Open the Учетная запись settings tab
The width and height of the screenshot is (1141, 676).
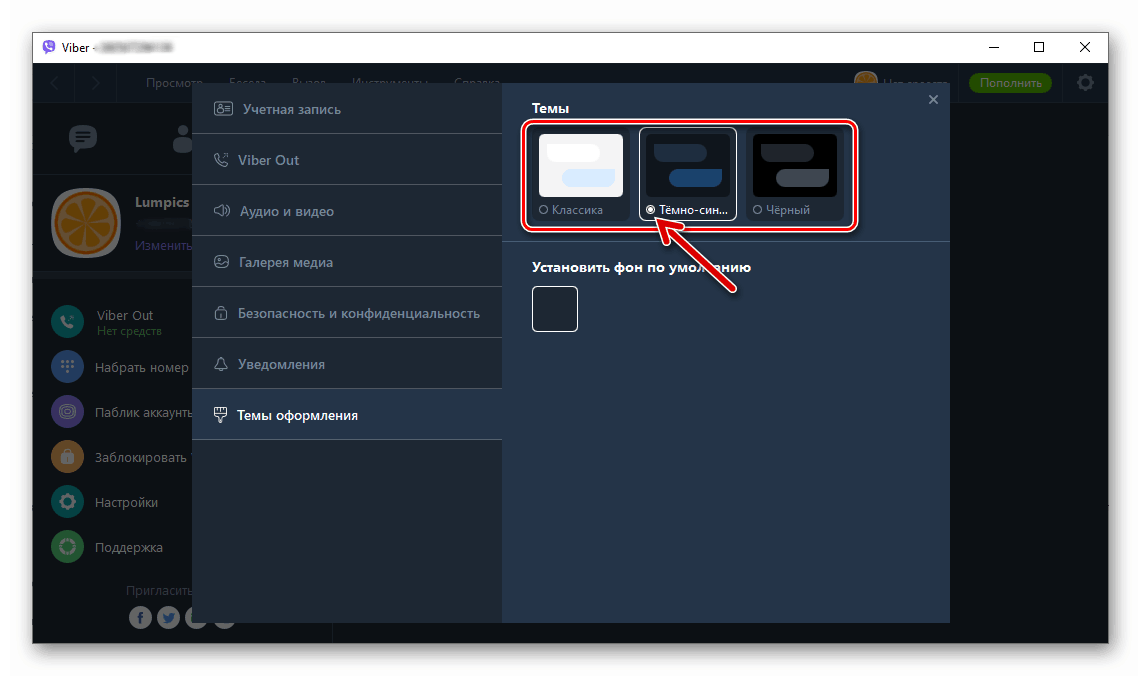coord(347,108)
